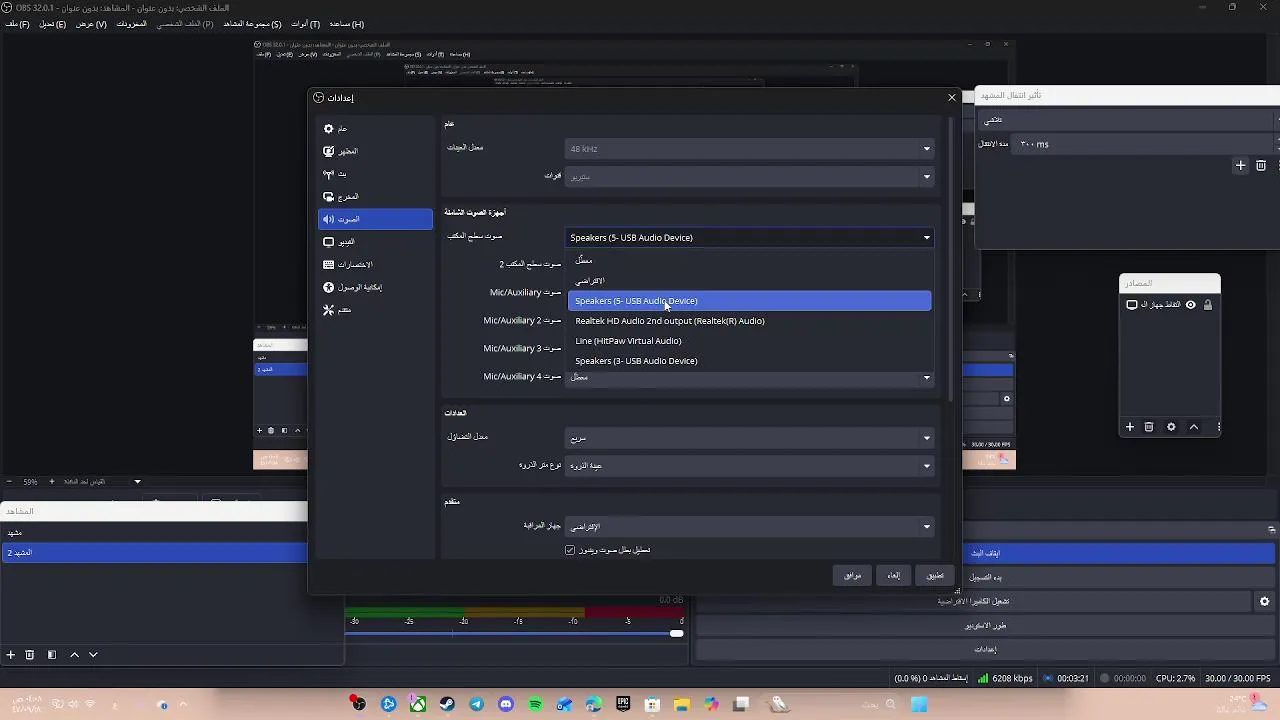Open the Video (الفيديو) settings category
Screen dimensions: 1280x720
click(375, 242)
